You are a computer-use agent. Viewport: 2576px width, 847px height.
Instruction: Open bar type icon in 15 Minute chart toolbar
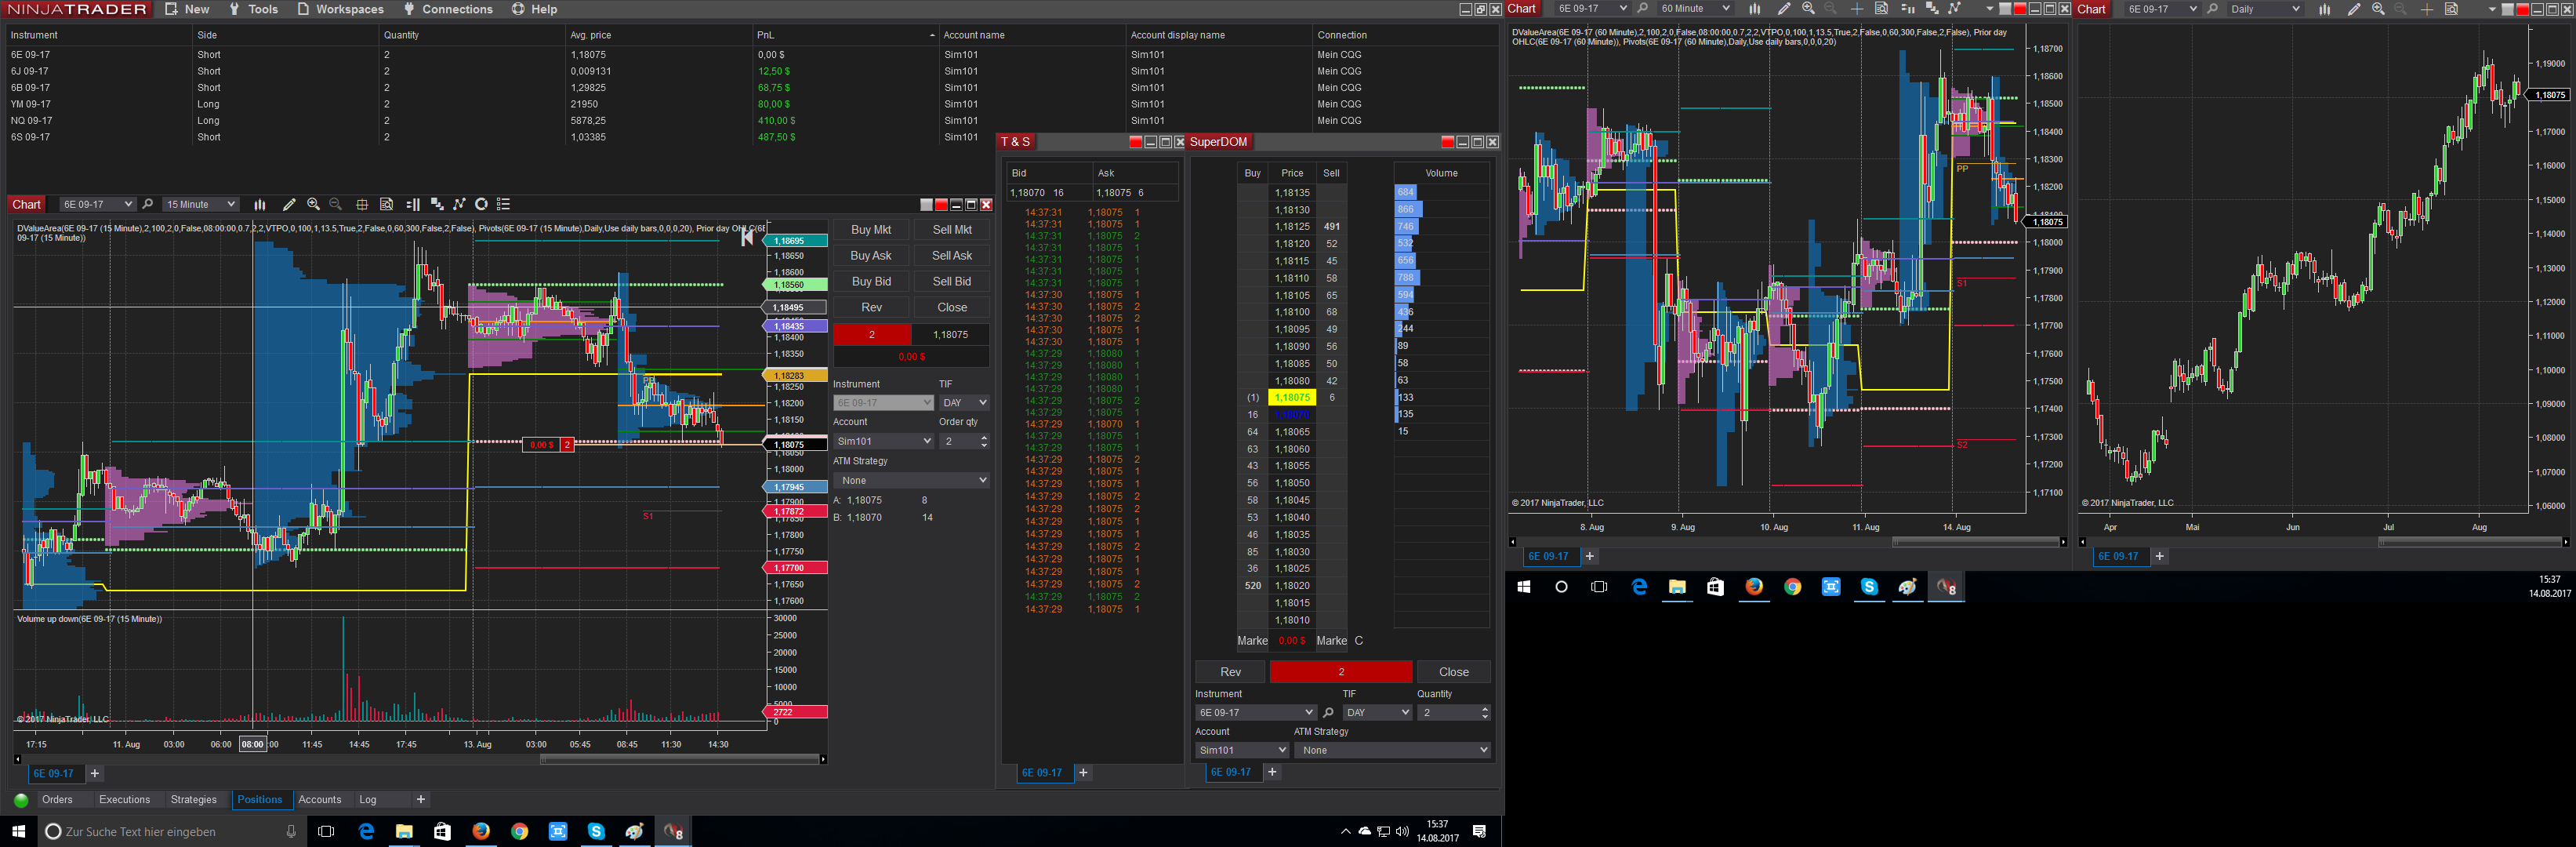click(x=260, y=204)
